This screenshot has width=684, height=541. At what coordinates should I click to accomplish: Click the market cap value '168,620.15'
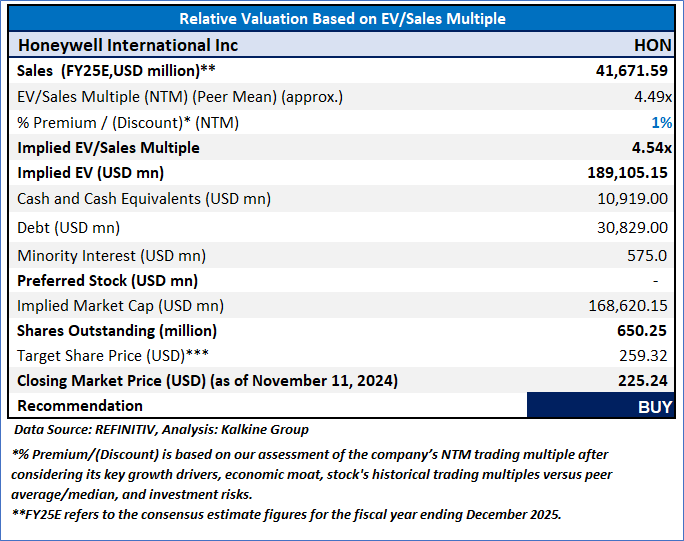628,306
